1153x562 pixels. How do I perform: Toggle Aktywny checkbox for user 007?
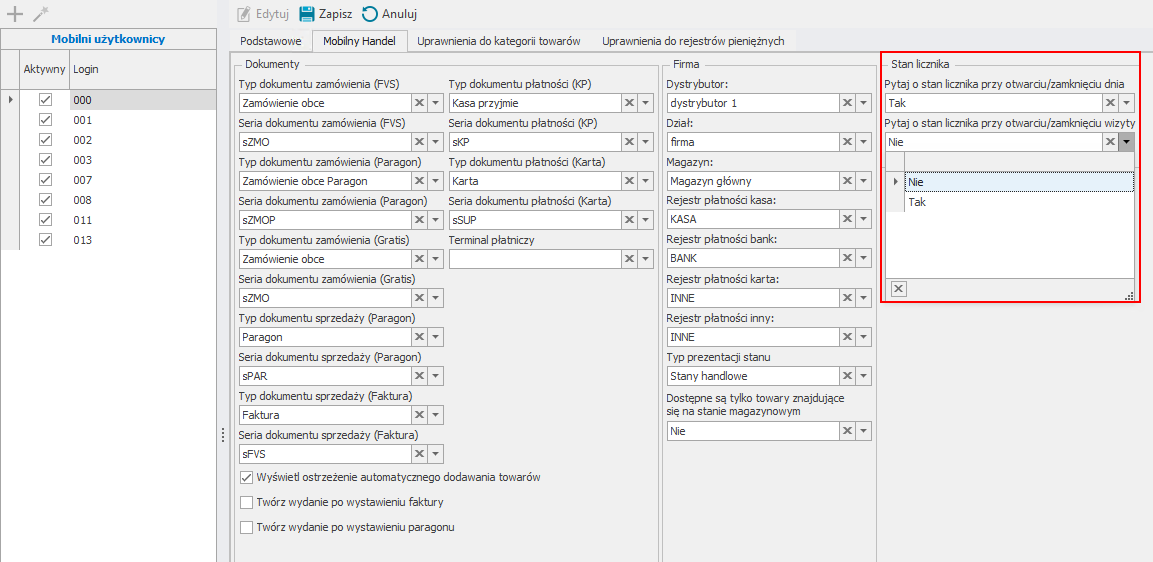point(44,180)
